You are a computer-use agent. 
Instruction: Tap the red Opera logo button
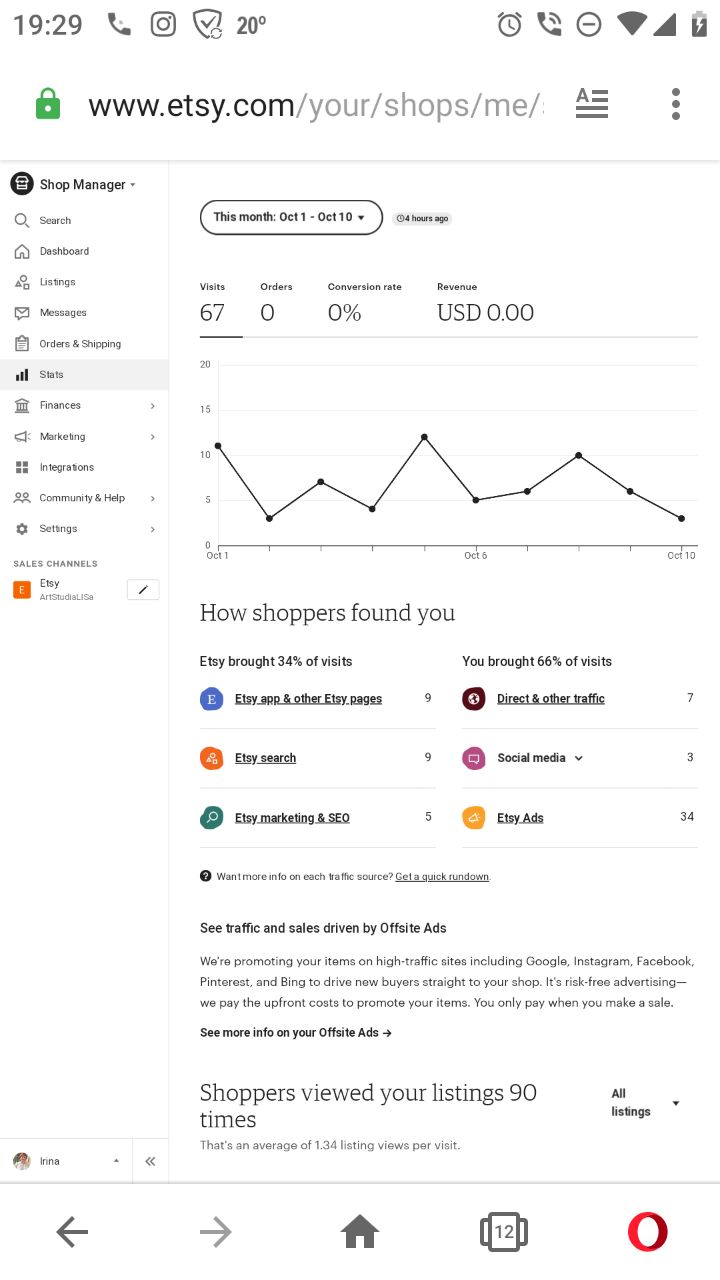(x=648, y=1232)
